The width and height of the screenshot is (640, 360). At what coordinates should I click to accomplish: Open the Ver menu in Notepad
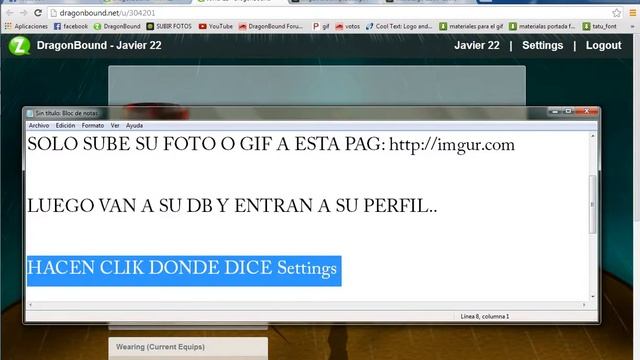(x=115, y=126)
